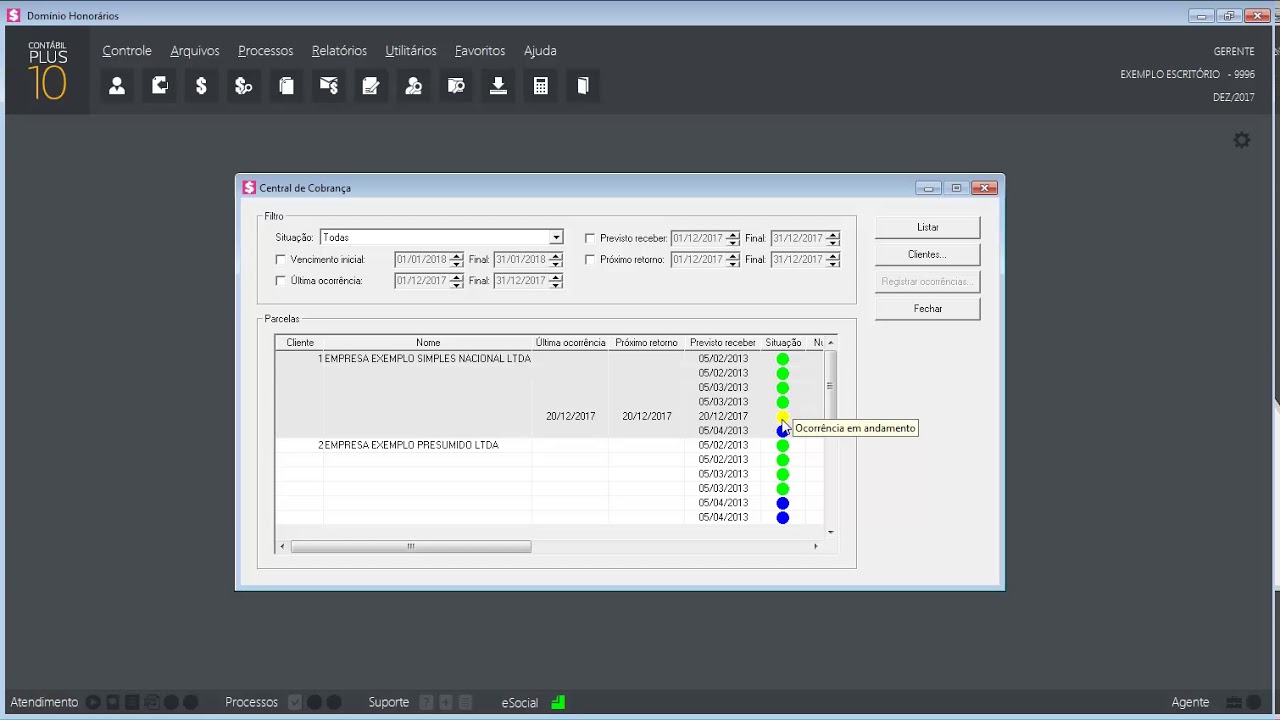Image resolution: width=1280 pixels, height=720 pixels.
Task: Click the Suporte question mark icon
Action: (426, 702)
